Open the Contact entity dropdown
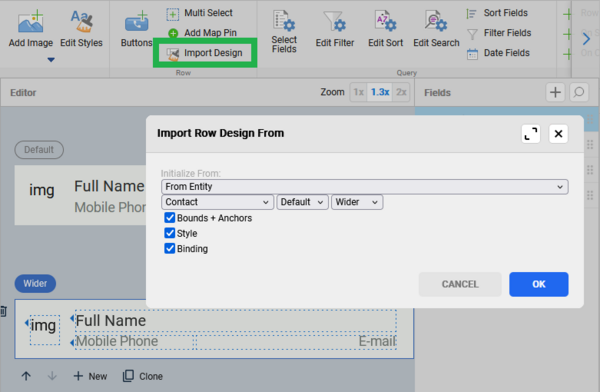 pyautogui.click(x=217, y=202)
